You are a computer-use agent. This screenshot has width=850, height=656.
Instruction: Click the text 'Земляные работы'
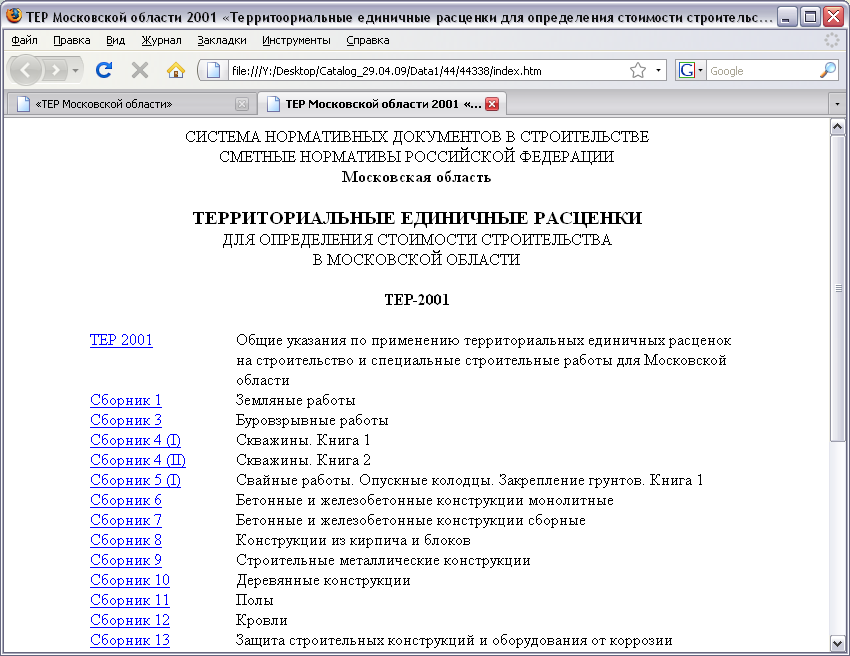click(x=295, y=400)
